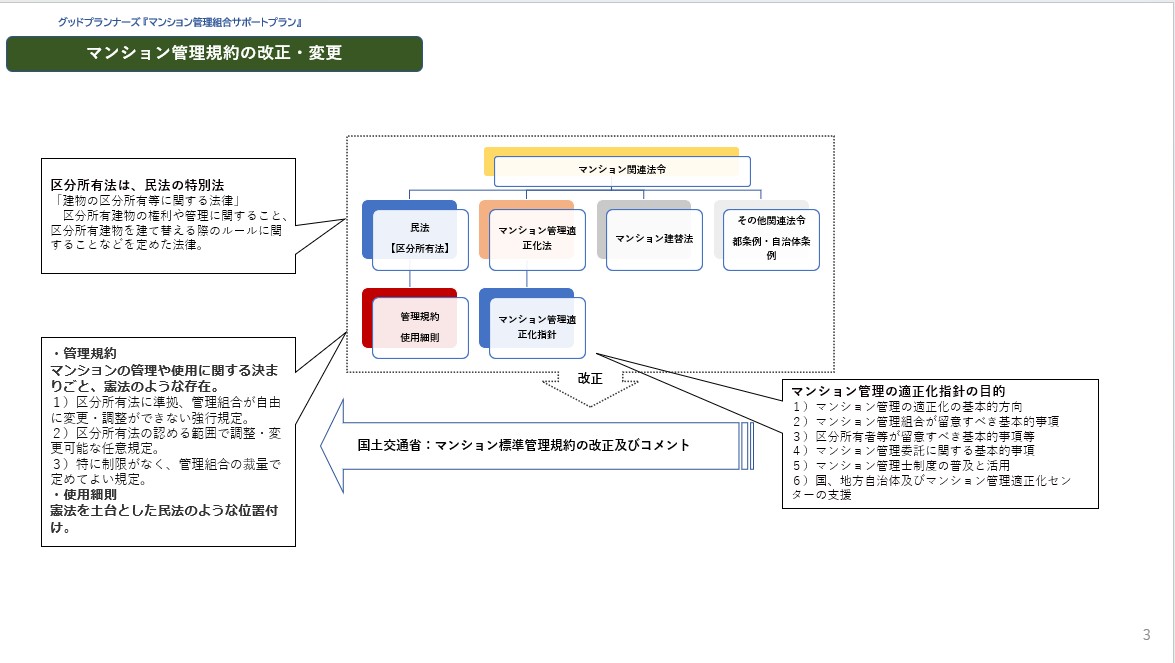Select the マンション管理適正化法 box
This screenshot has width=1175, height=663.
coord(537,240)
